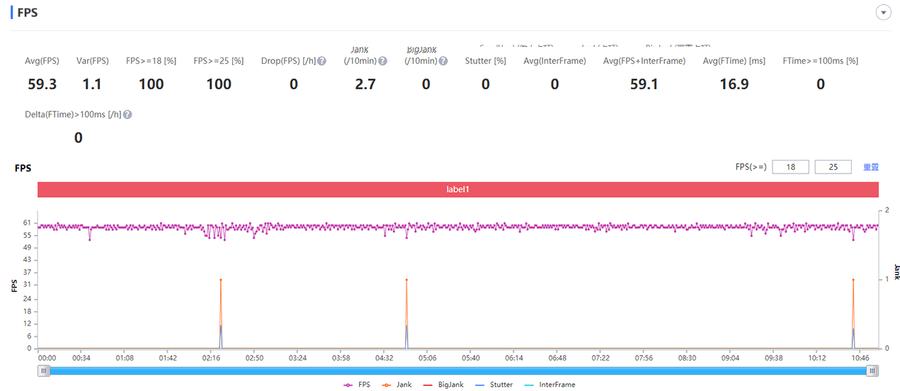Open help icon beside Jank (/10min)

[382, 61]
